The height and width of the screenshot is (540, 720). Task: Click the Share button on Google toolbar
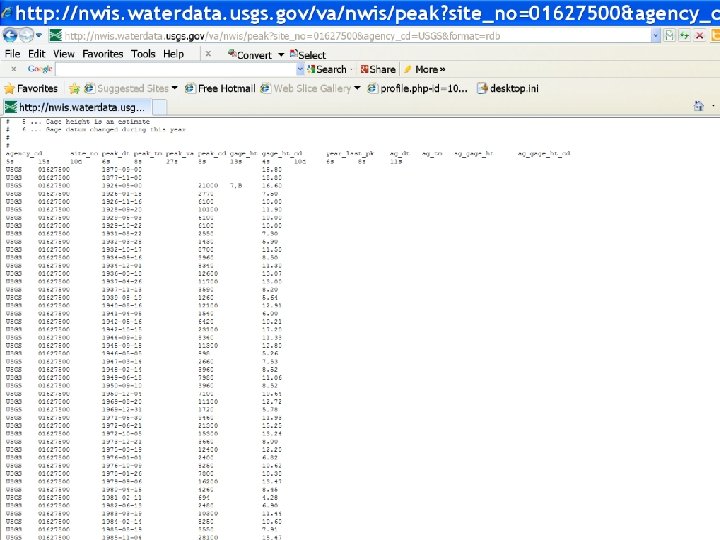tap(378, 69)
